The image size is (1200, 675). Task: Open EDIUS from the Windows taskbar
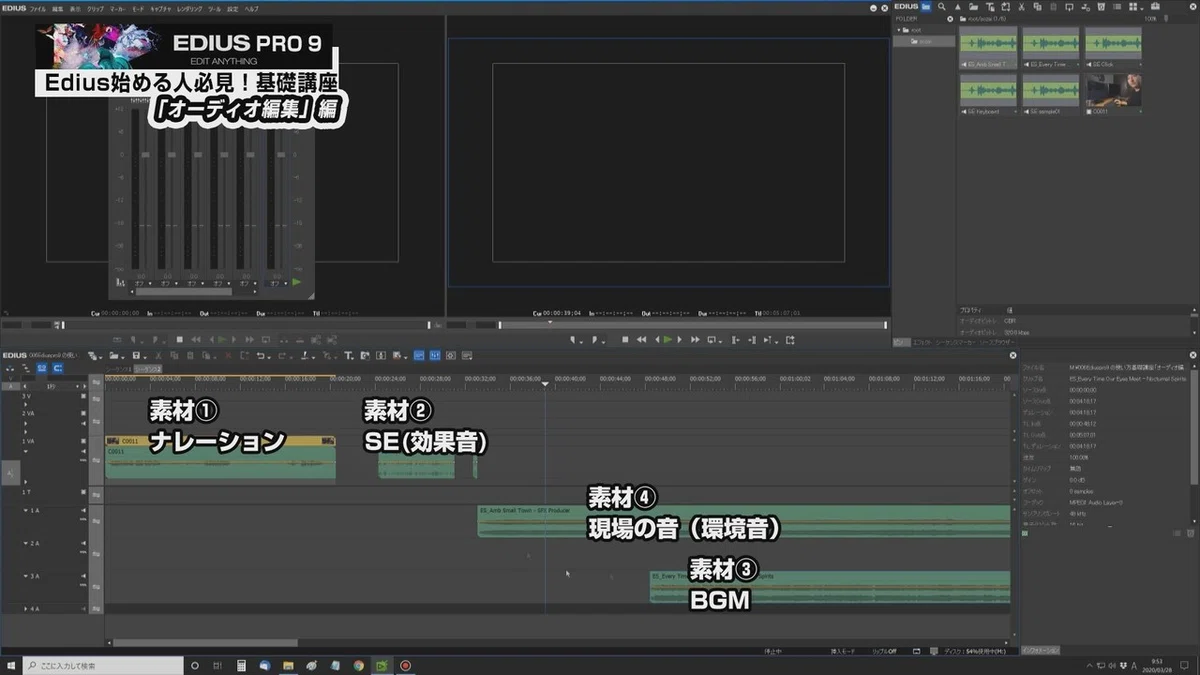(x=384, y=665)
